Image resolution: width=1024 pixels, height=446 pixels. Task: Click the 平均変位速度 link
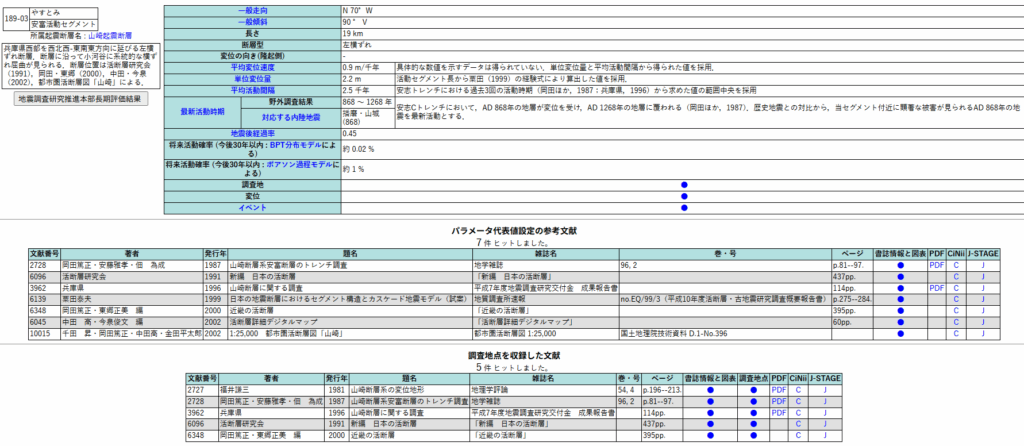click(253, 66)
